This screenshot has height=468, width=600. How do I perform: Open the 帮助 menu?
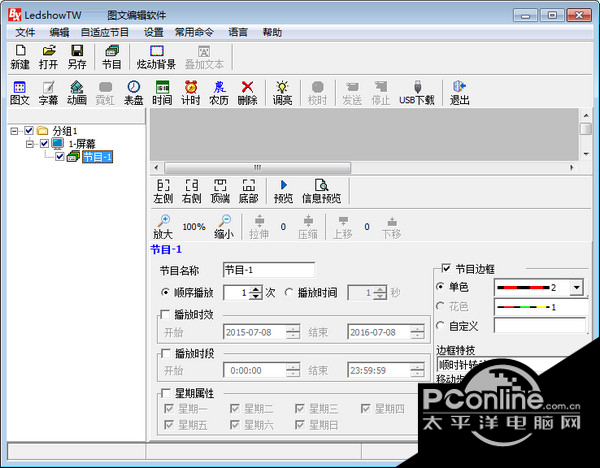pos(272,32)
